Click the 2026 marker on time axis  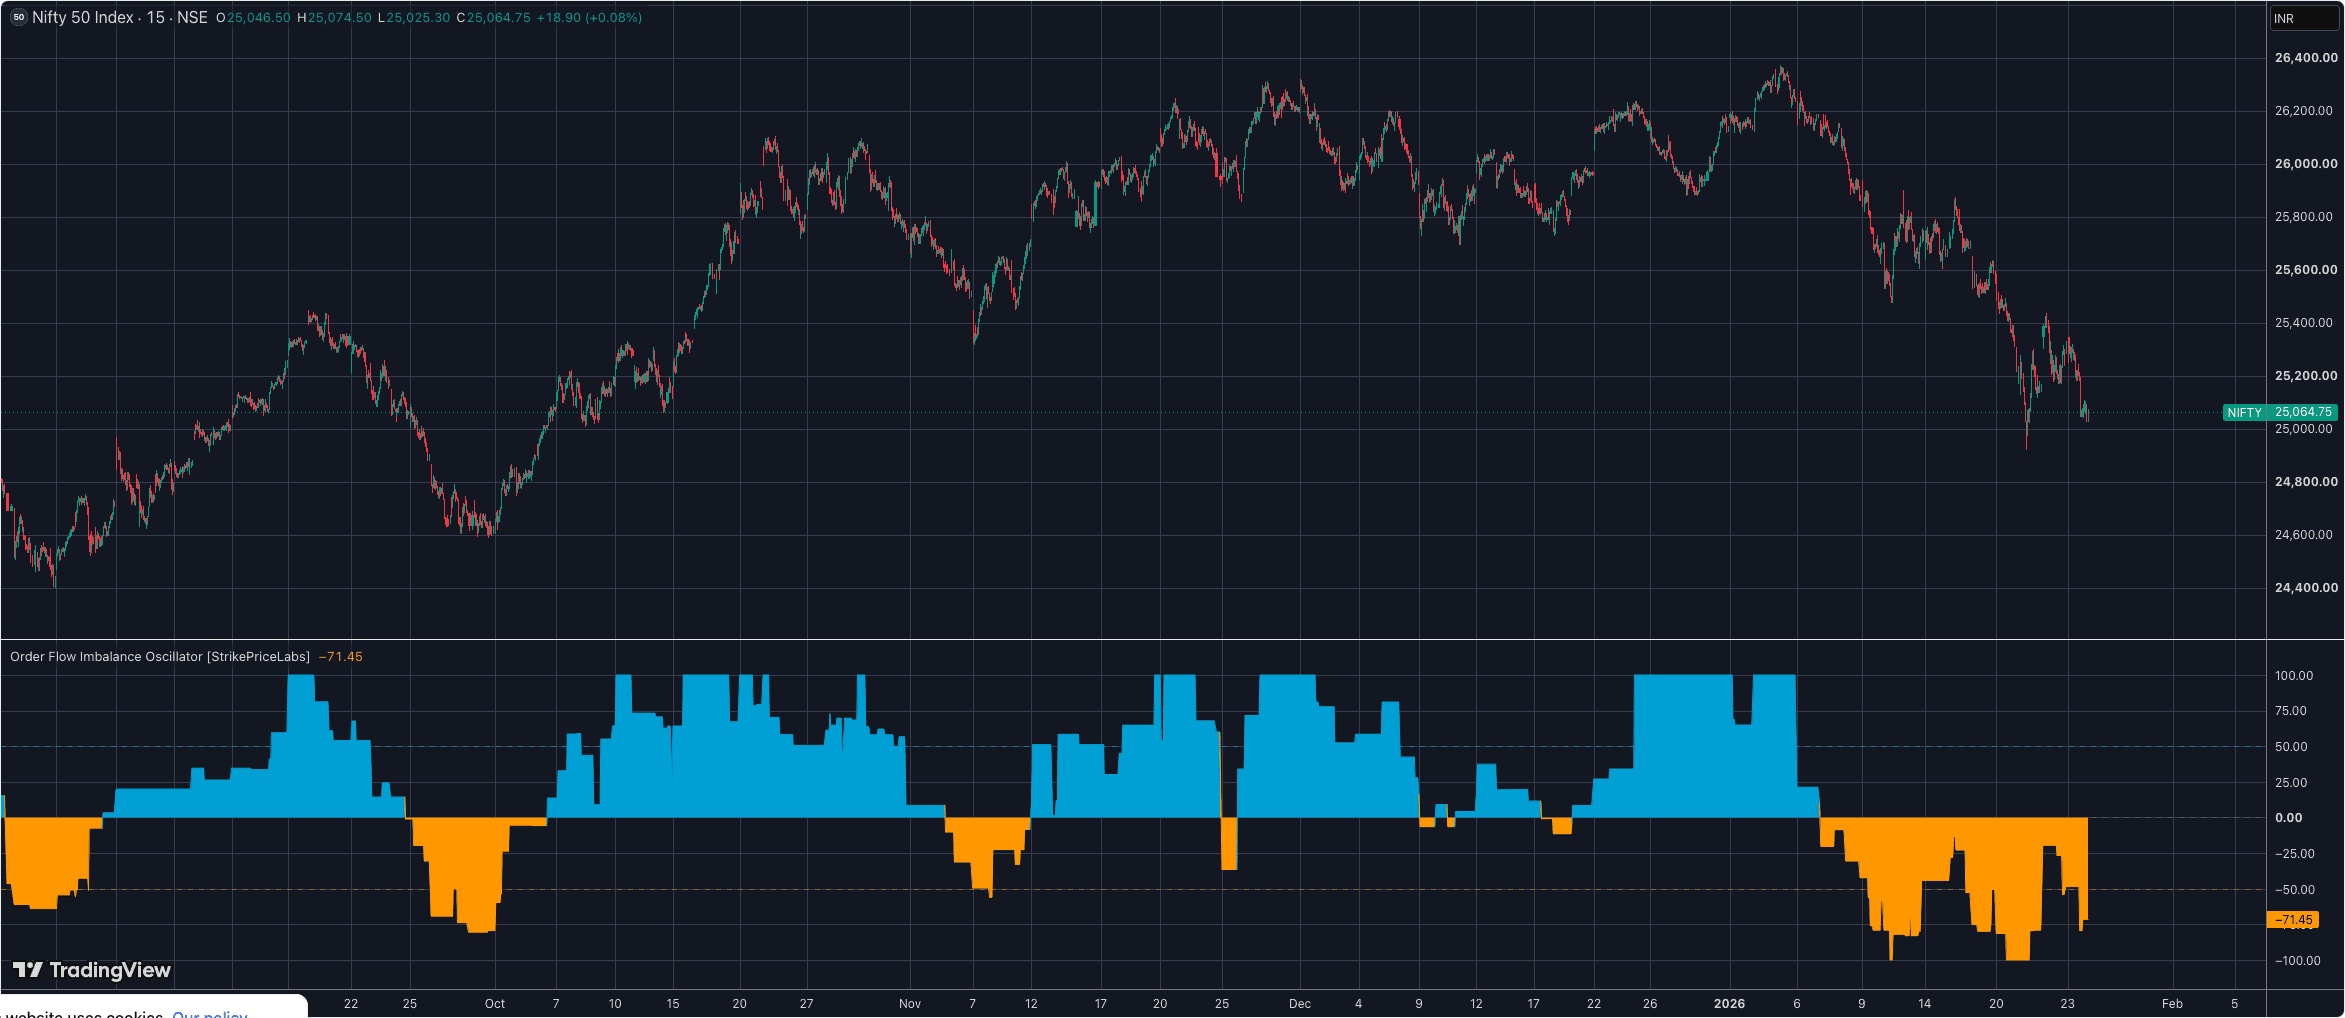1729,1004
